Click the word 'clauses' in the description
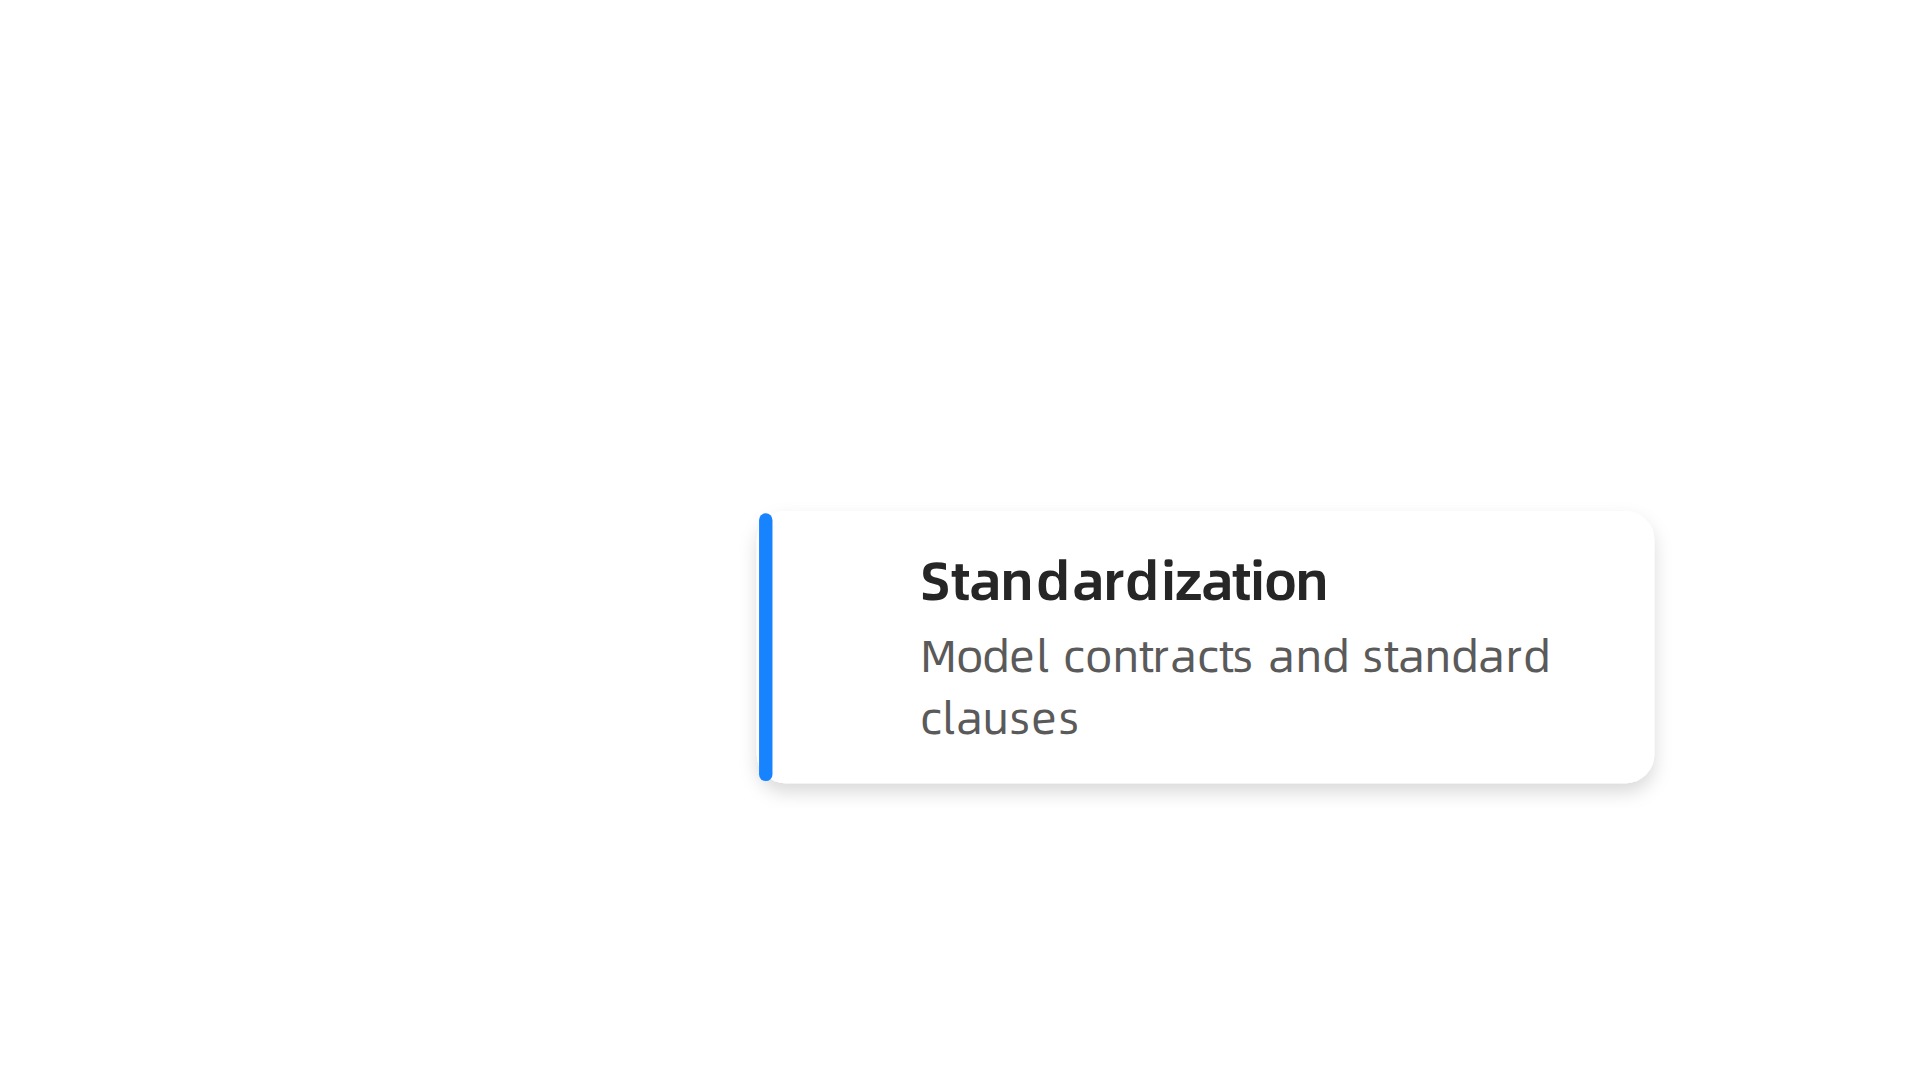 tap(999, 719)
